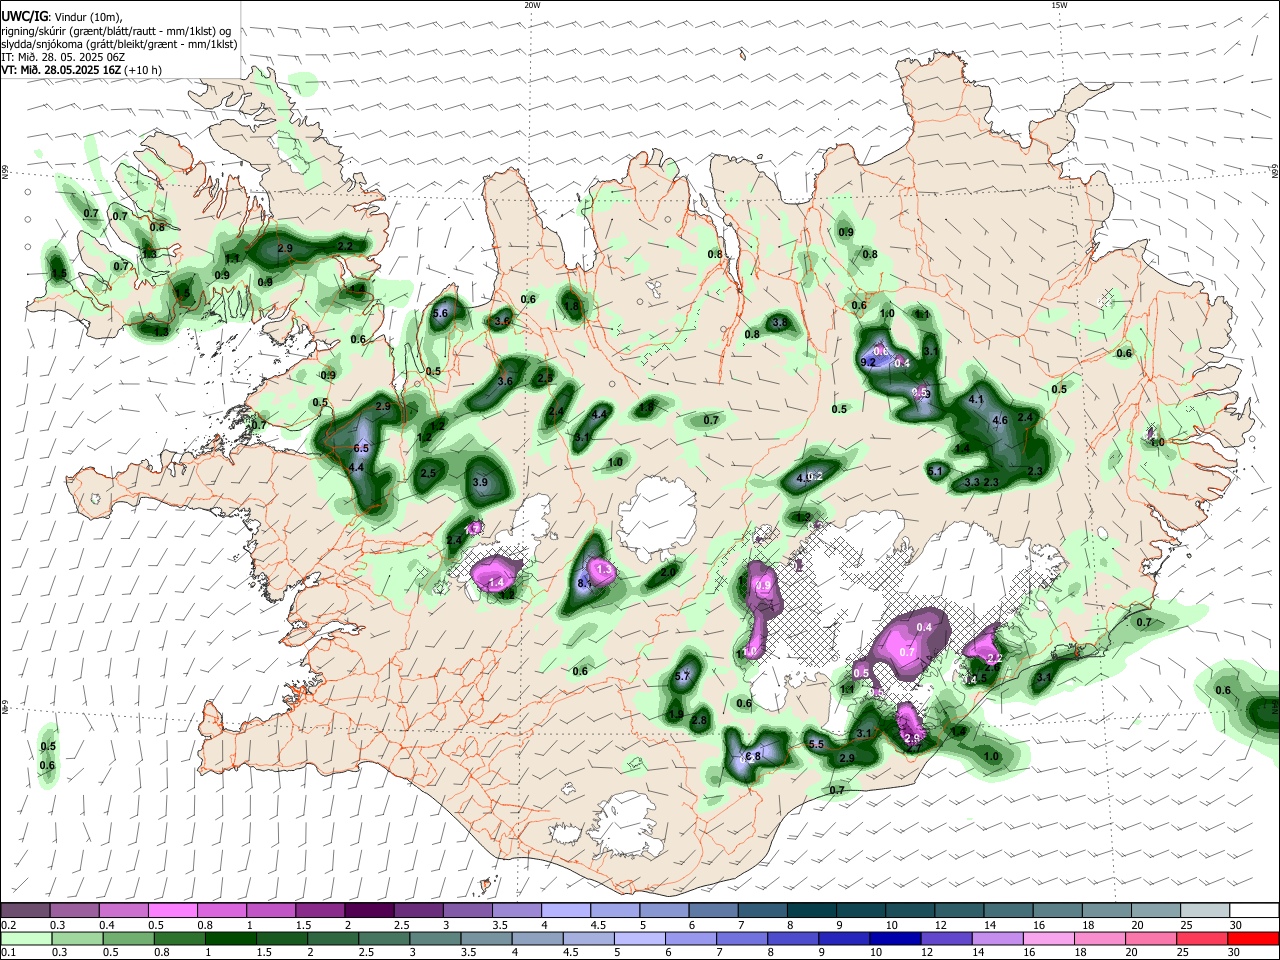Click the 5.7 precipitation value on the map

(683, 677)
